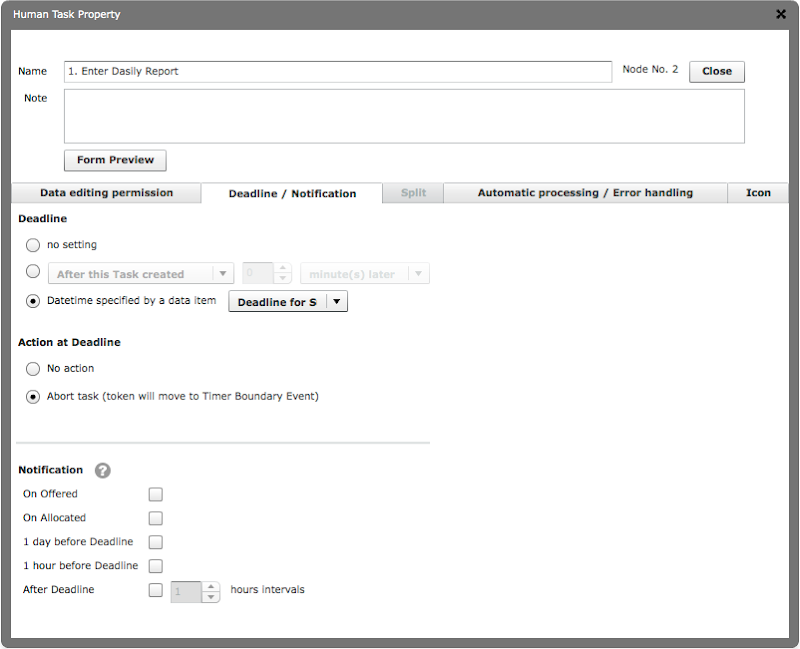Choose No action at Deadline
The height and width of the screenshot is (649, 800).
pyautogui.click(x=31, y=368)
